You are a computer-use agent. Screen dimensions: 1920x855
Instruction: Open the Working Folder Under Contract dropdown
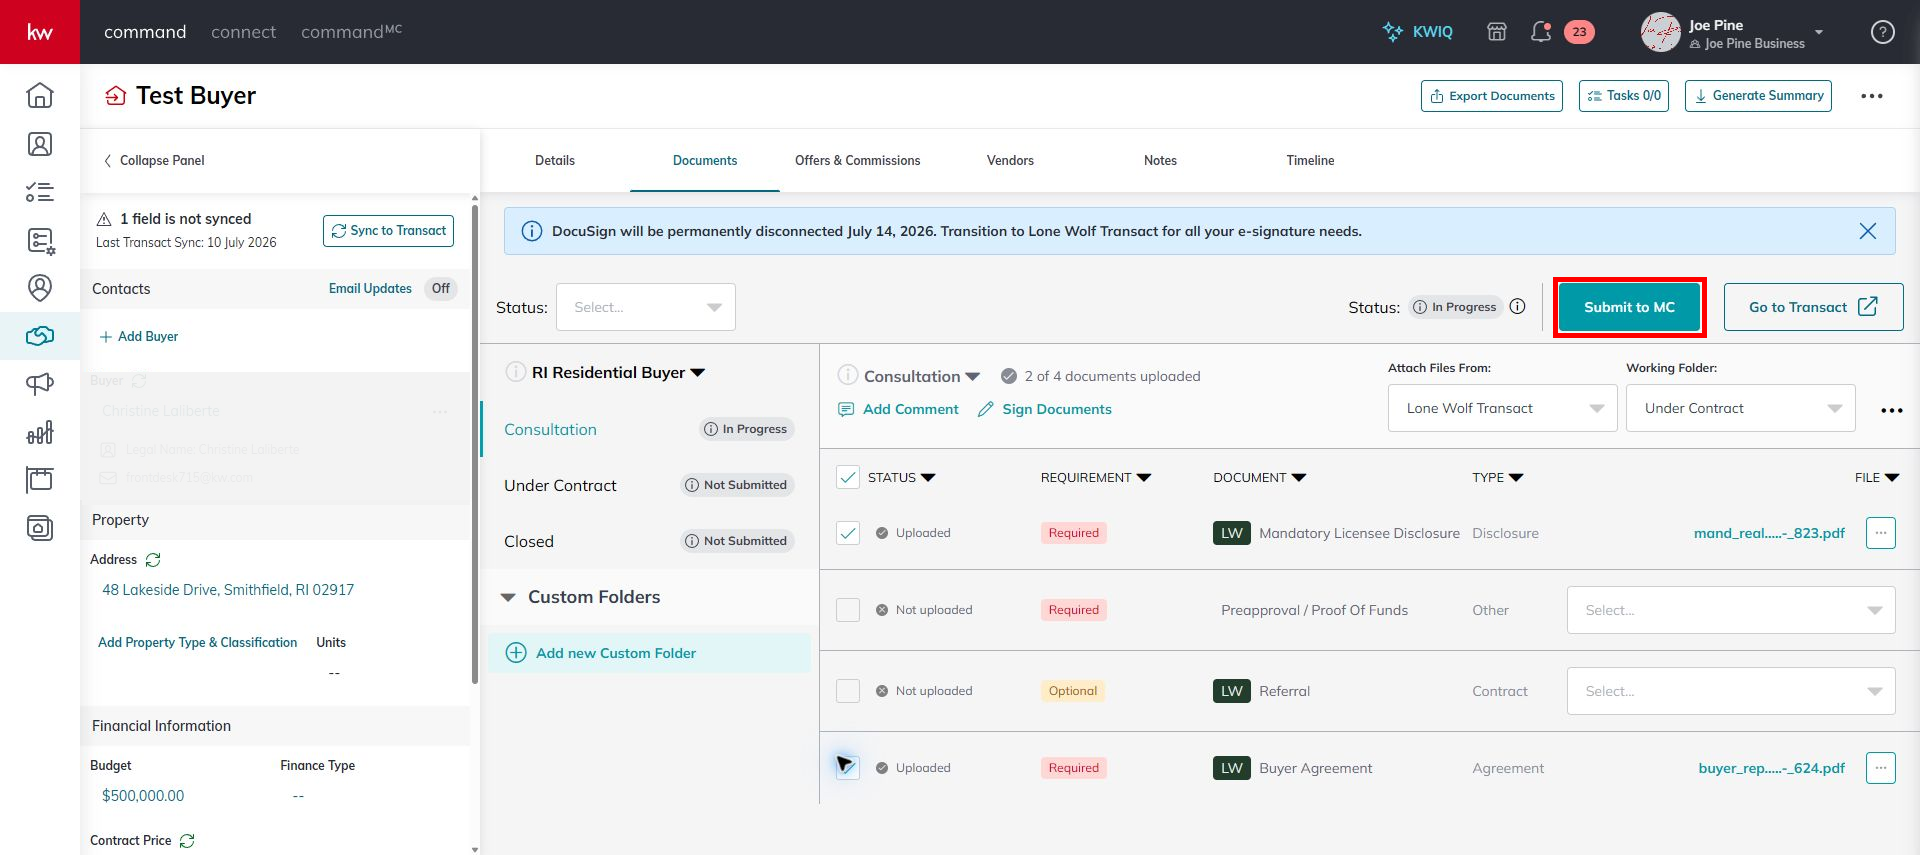[1741, 408]
